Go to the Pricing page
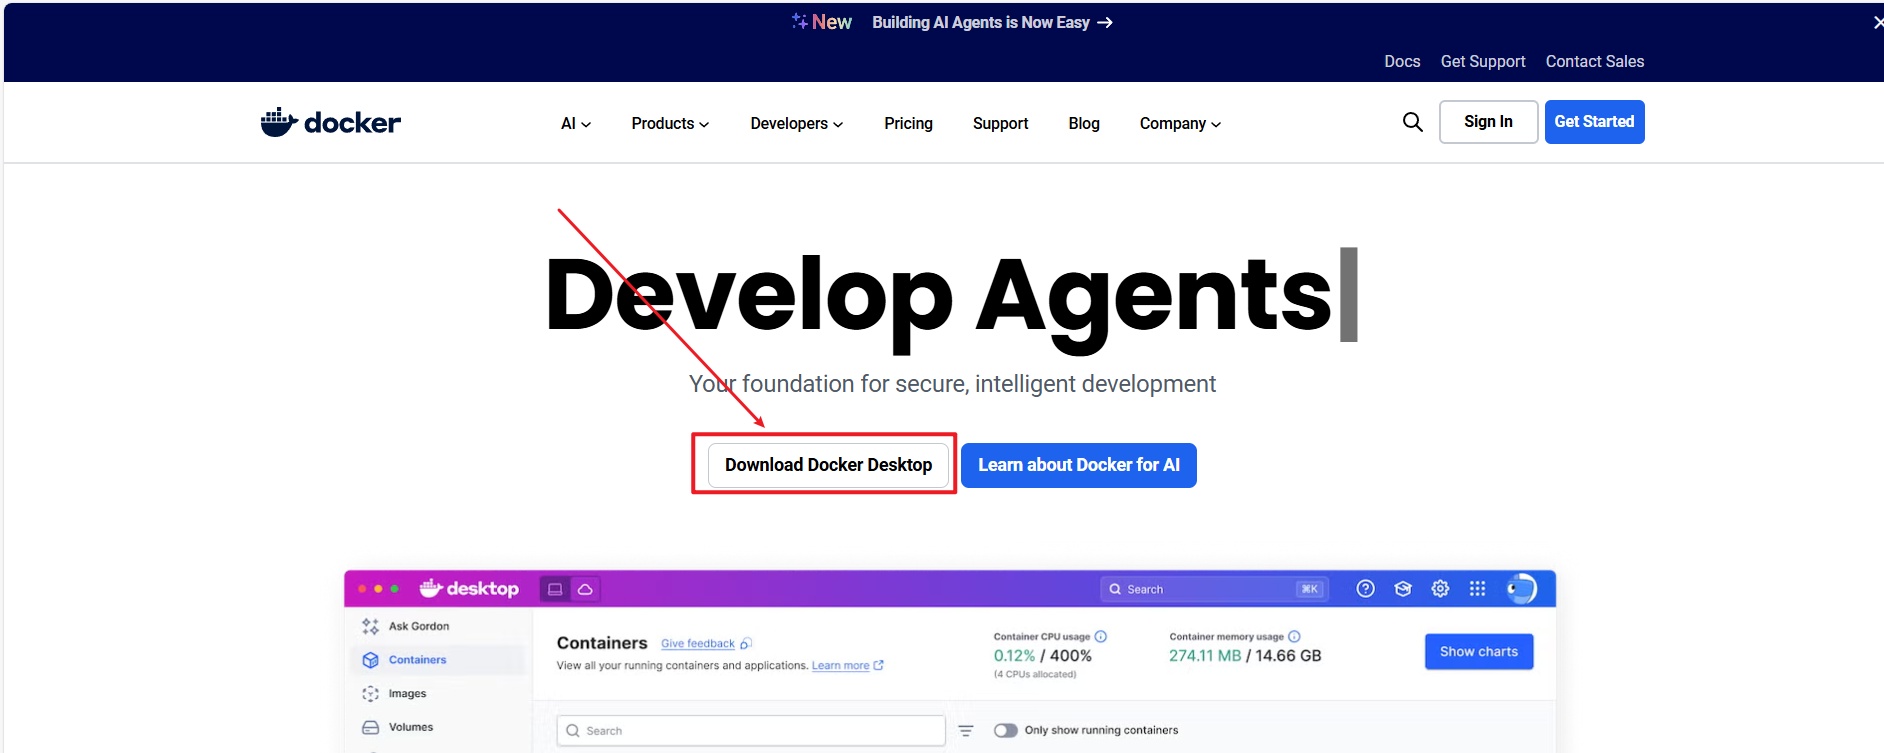Screen dimensions: 1884x753 pos(908,123)
